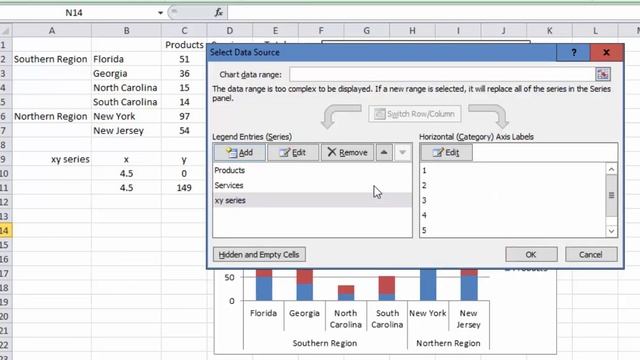Click the Florida cell in column B
The height and width of the screenshot is (360, 640).
127,59
